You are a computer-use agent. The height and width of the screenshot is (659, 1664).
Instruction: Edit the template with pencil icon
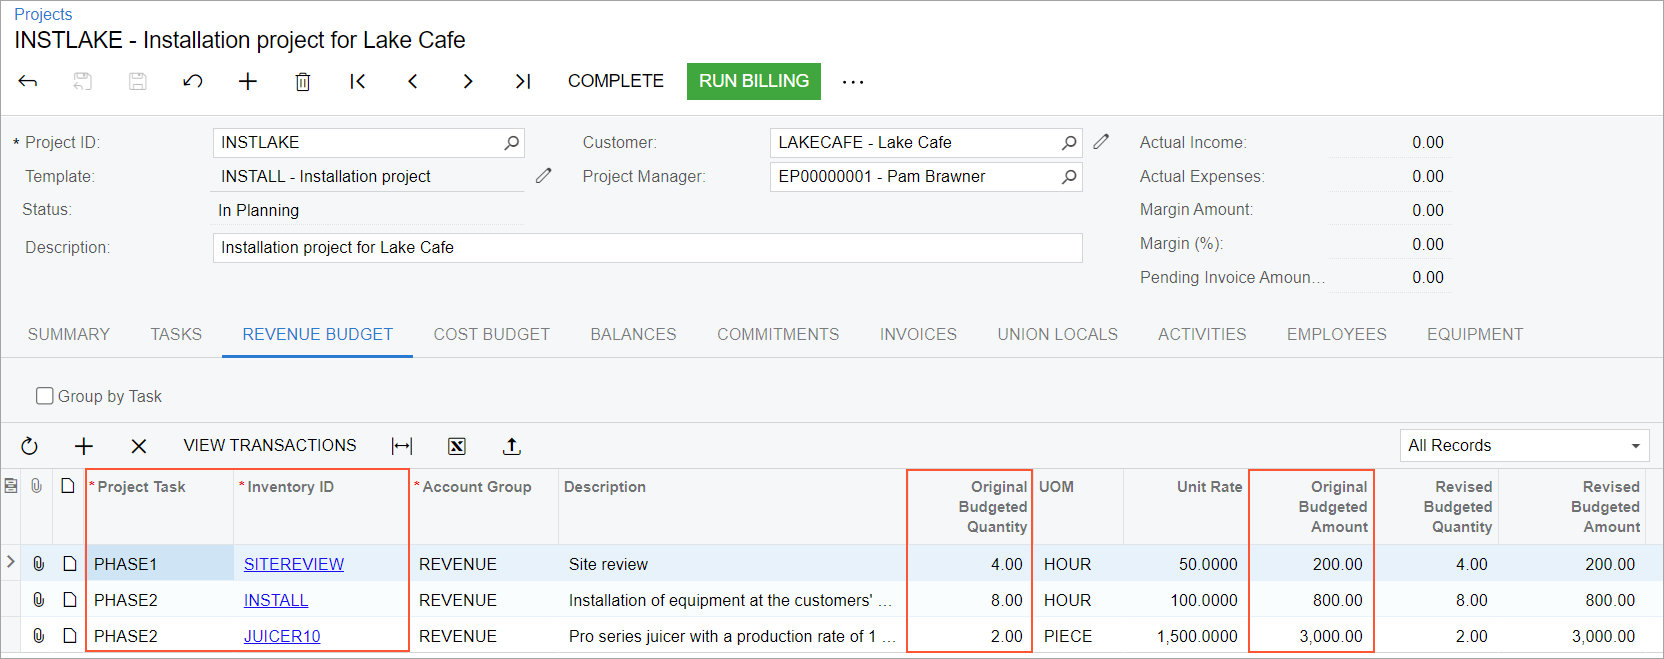point(544,176)
